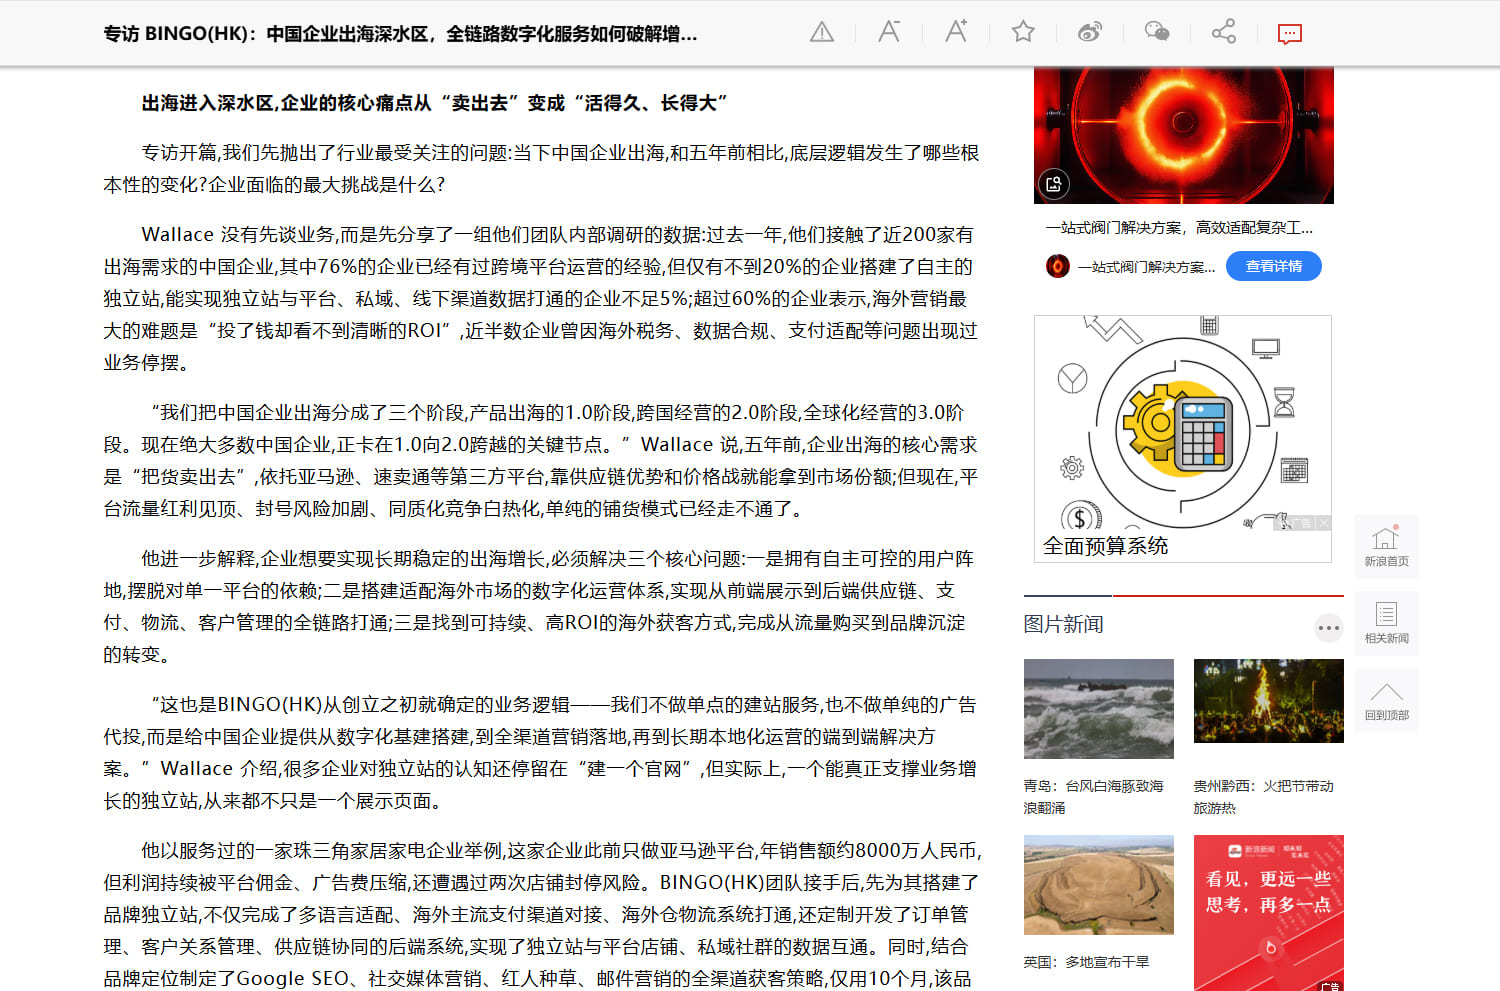Click the red advertiser avatar logo
This screenshot has width=1500, height=991.
(1057, 266)
